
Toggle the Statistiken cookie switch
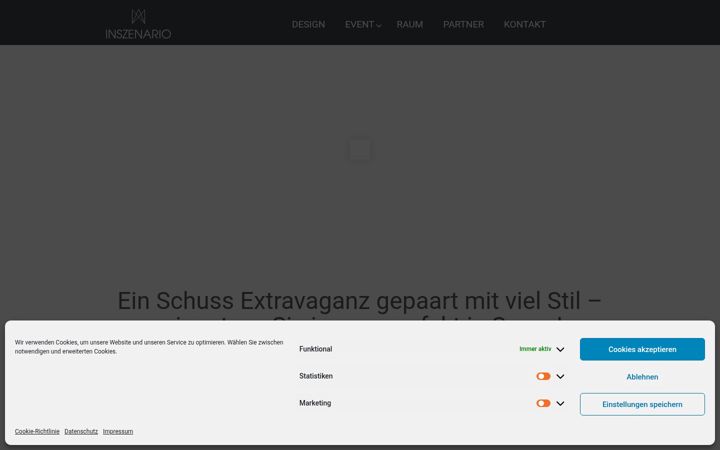pos(543,376)
